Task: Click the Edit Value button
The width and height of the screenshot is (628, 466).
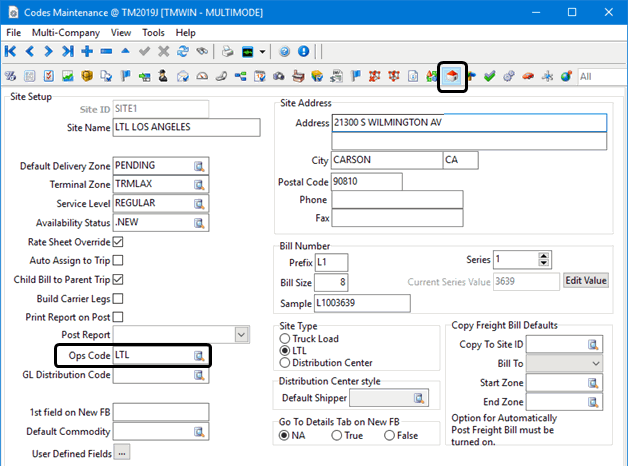Action: (x=585, y=281)
